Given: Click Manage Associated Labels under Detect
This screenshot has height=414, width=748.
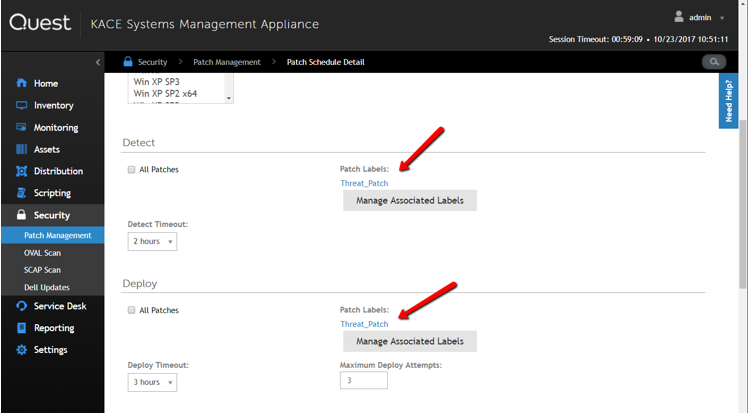Looking at the screenshot, I should (x=409, y=201).
